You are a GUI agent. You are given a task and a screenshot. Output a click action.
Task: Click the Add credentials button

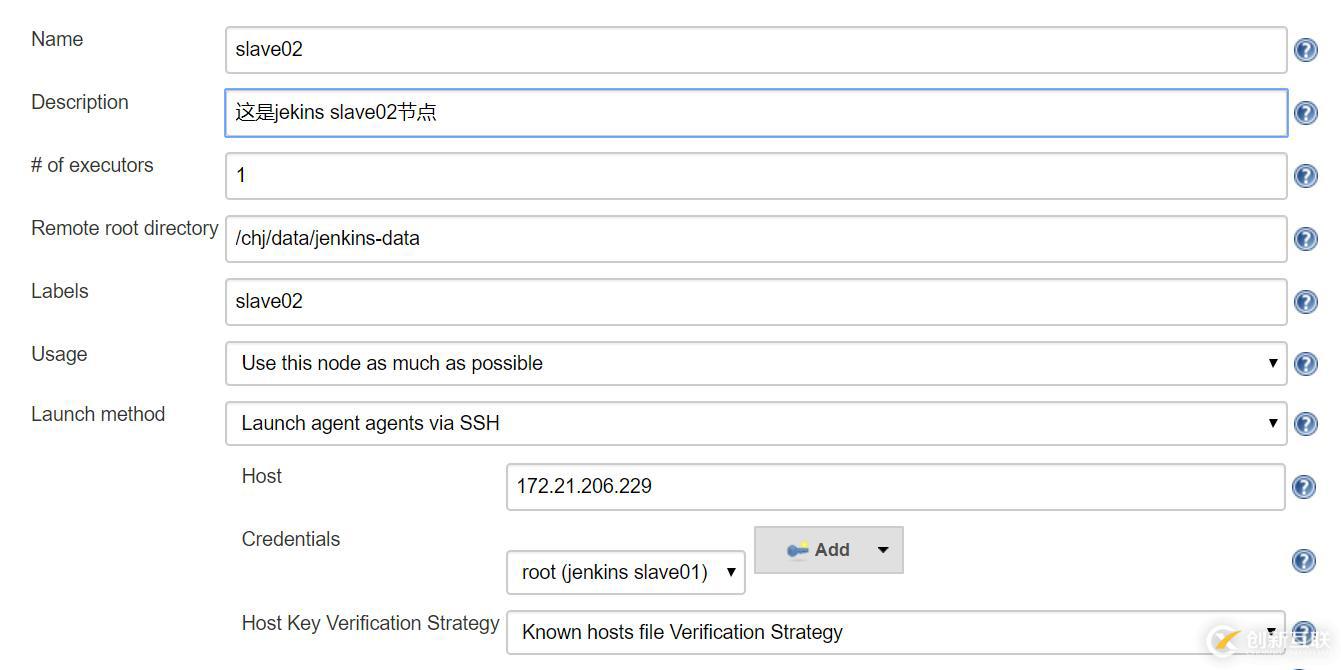[820, 550]
